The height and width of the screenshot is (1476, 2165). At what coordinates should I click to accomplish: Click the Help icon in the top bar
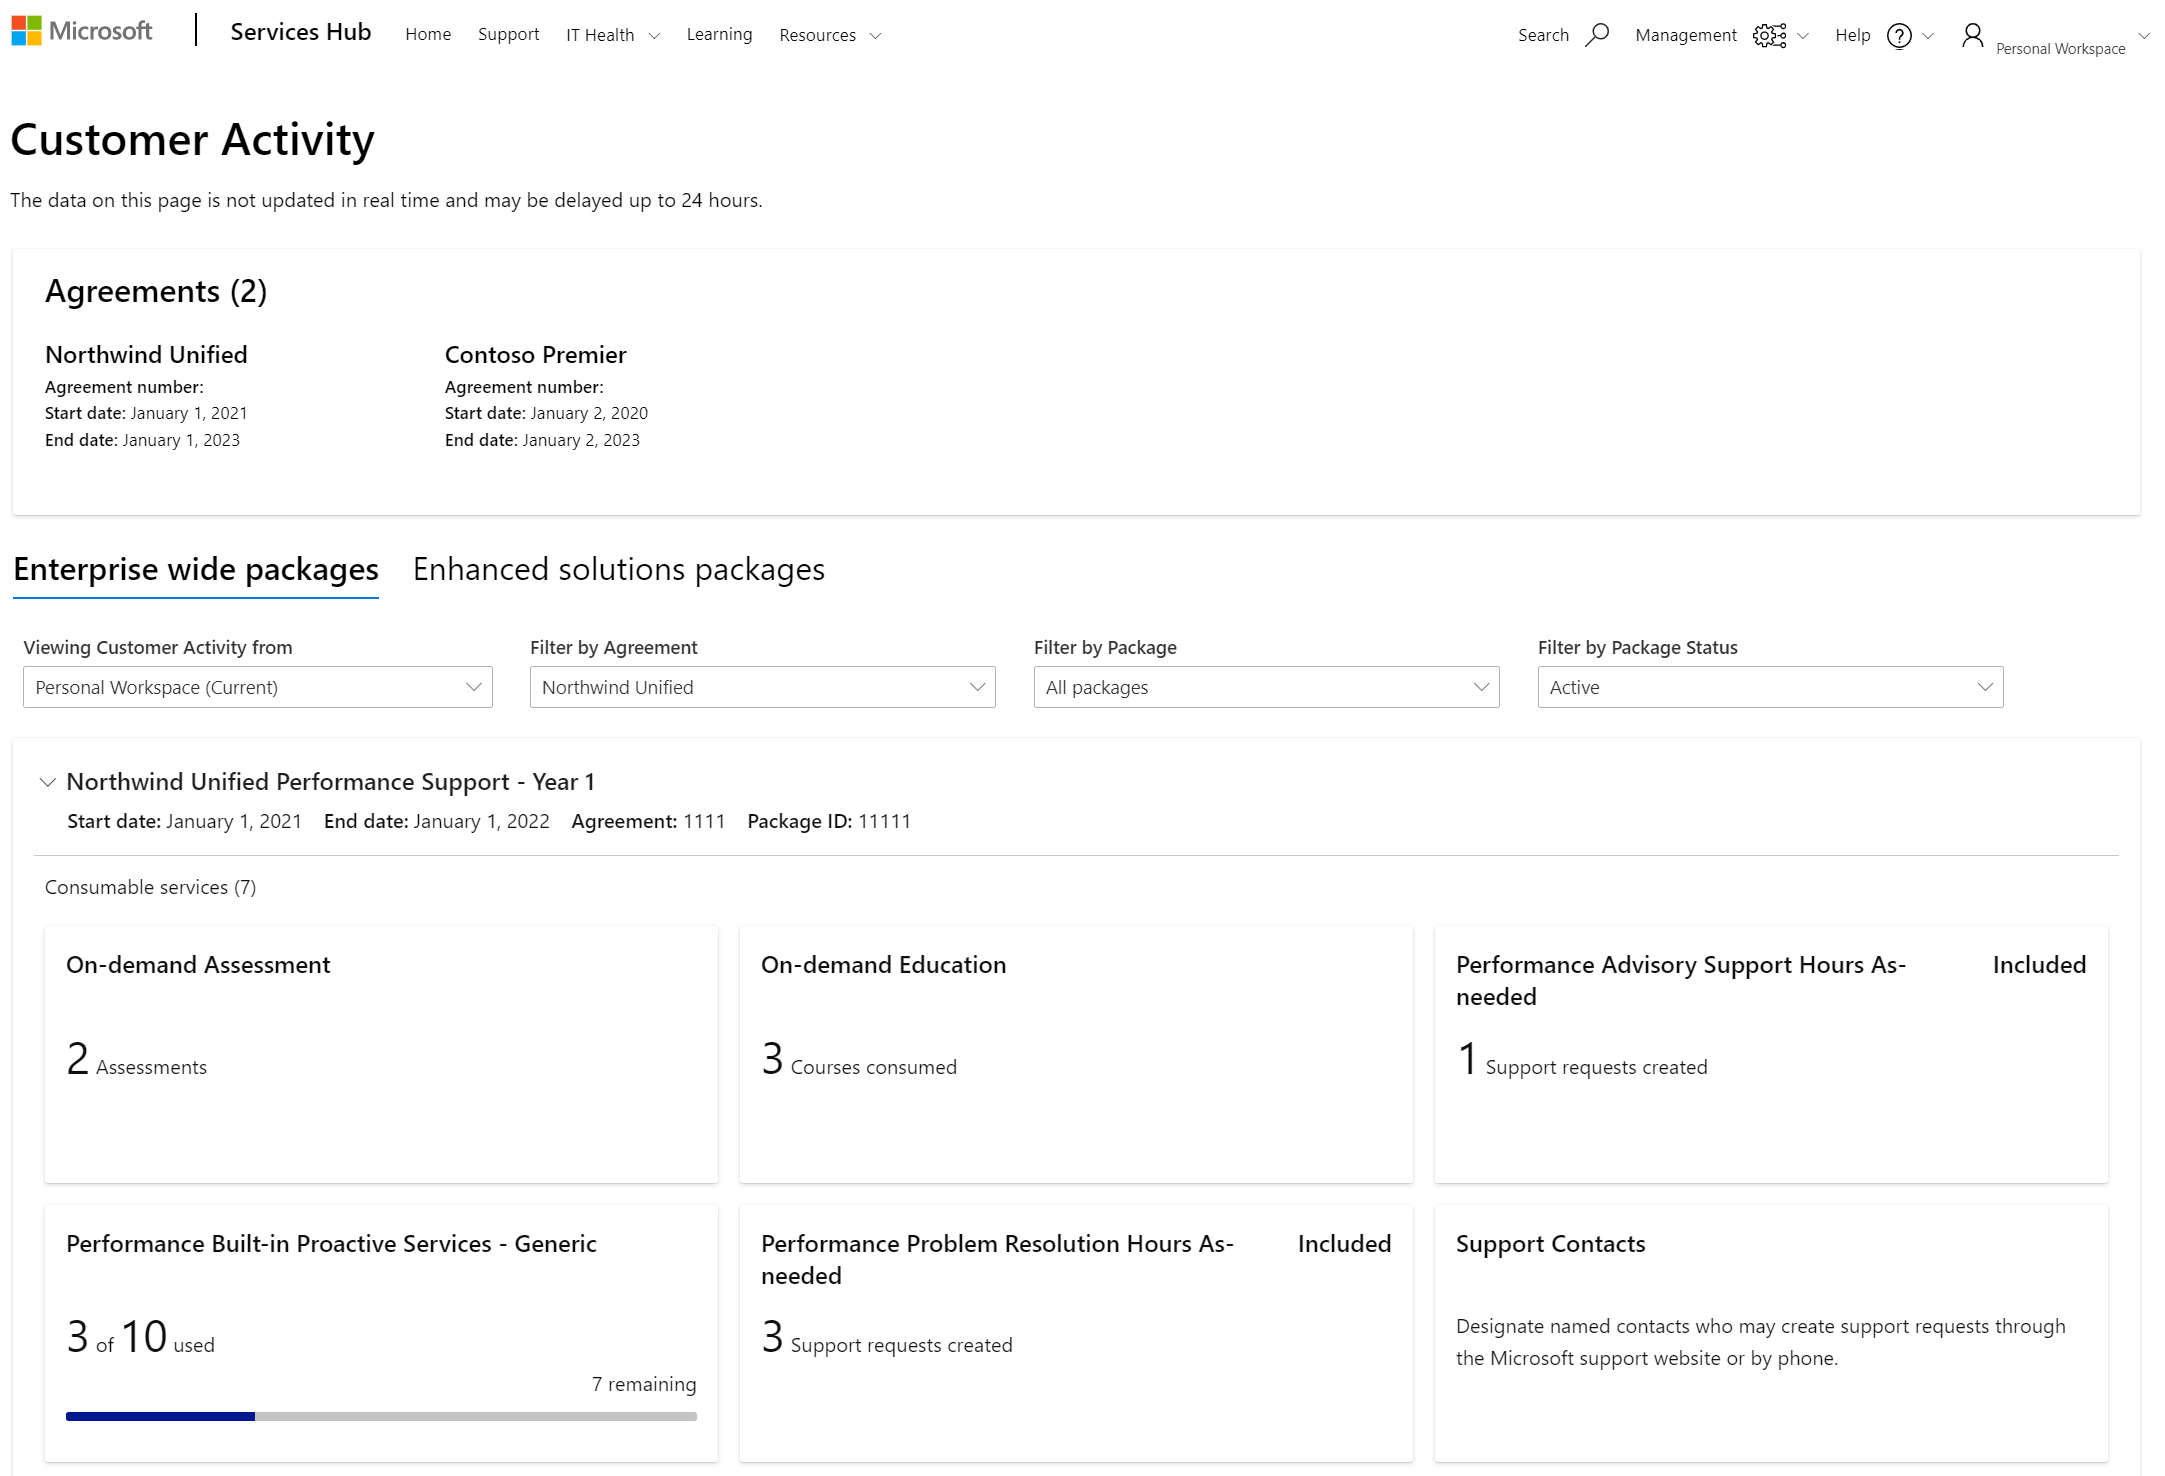[1897, 35]
